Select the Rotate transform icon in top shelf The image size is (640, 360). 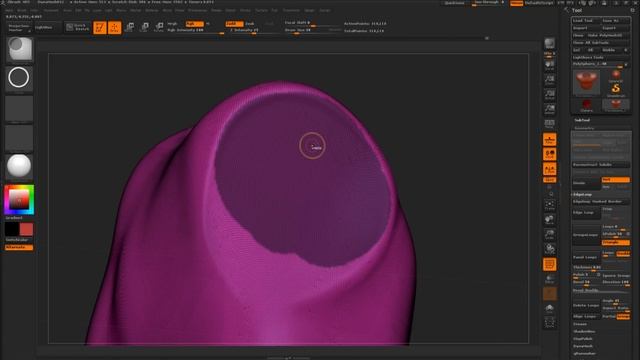159,27
